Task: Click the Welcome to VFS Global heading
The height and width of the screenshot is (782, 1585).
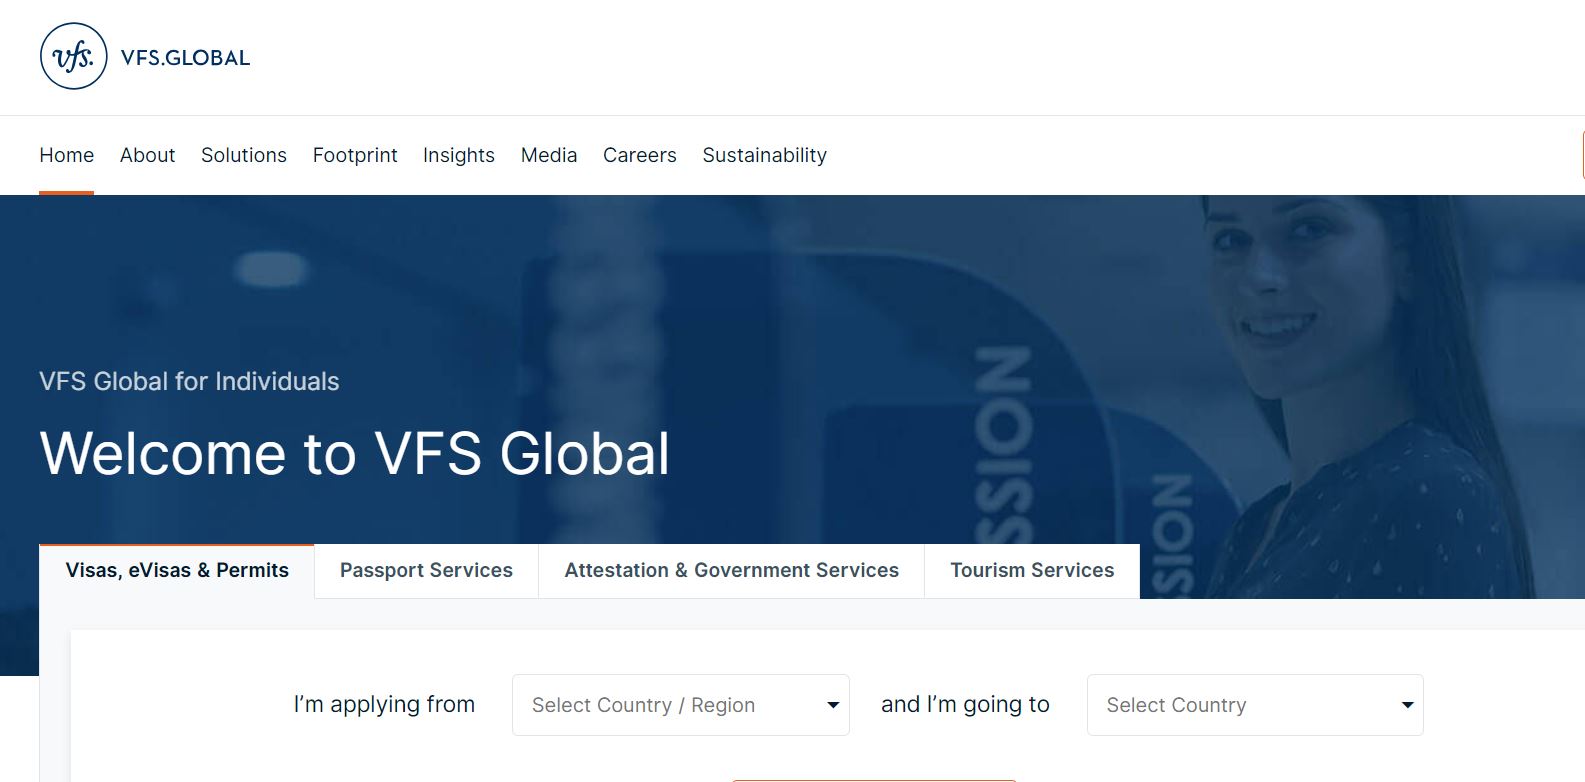Action: point(355,453)
